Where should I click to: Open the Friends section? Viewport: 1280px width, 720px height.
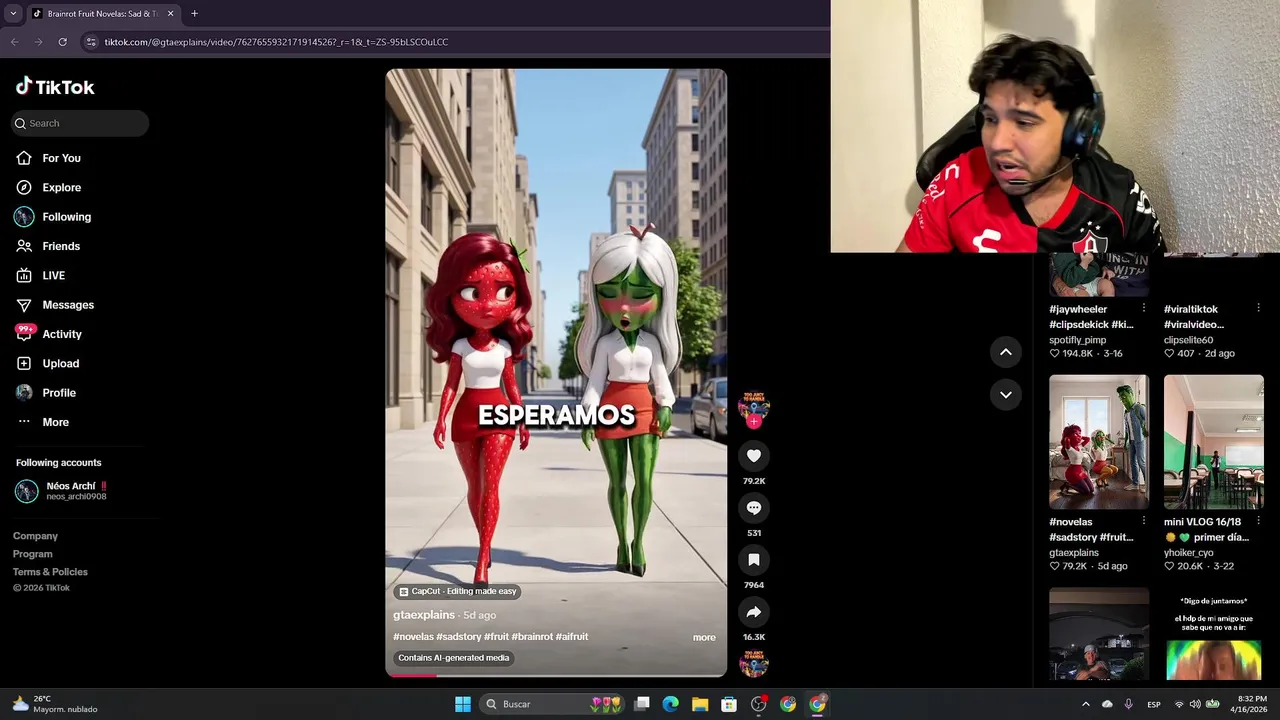pos(60,246)
